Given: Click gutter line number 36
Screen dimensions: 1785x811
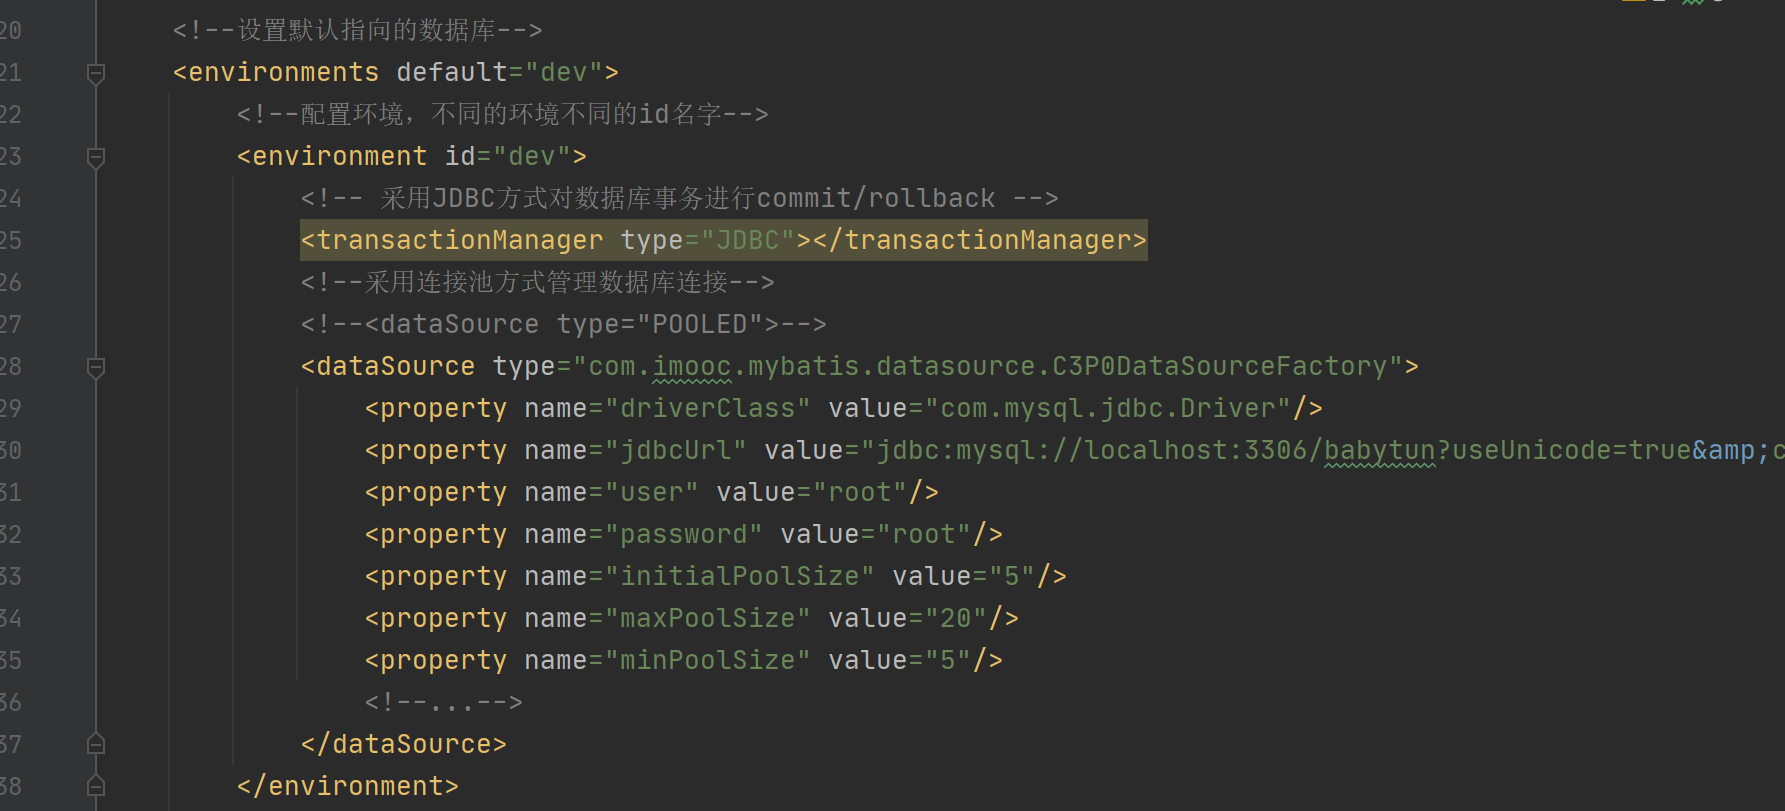Looking at the screenshot, I should (10, 702).
